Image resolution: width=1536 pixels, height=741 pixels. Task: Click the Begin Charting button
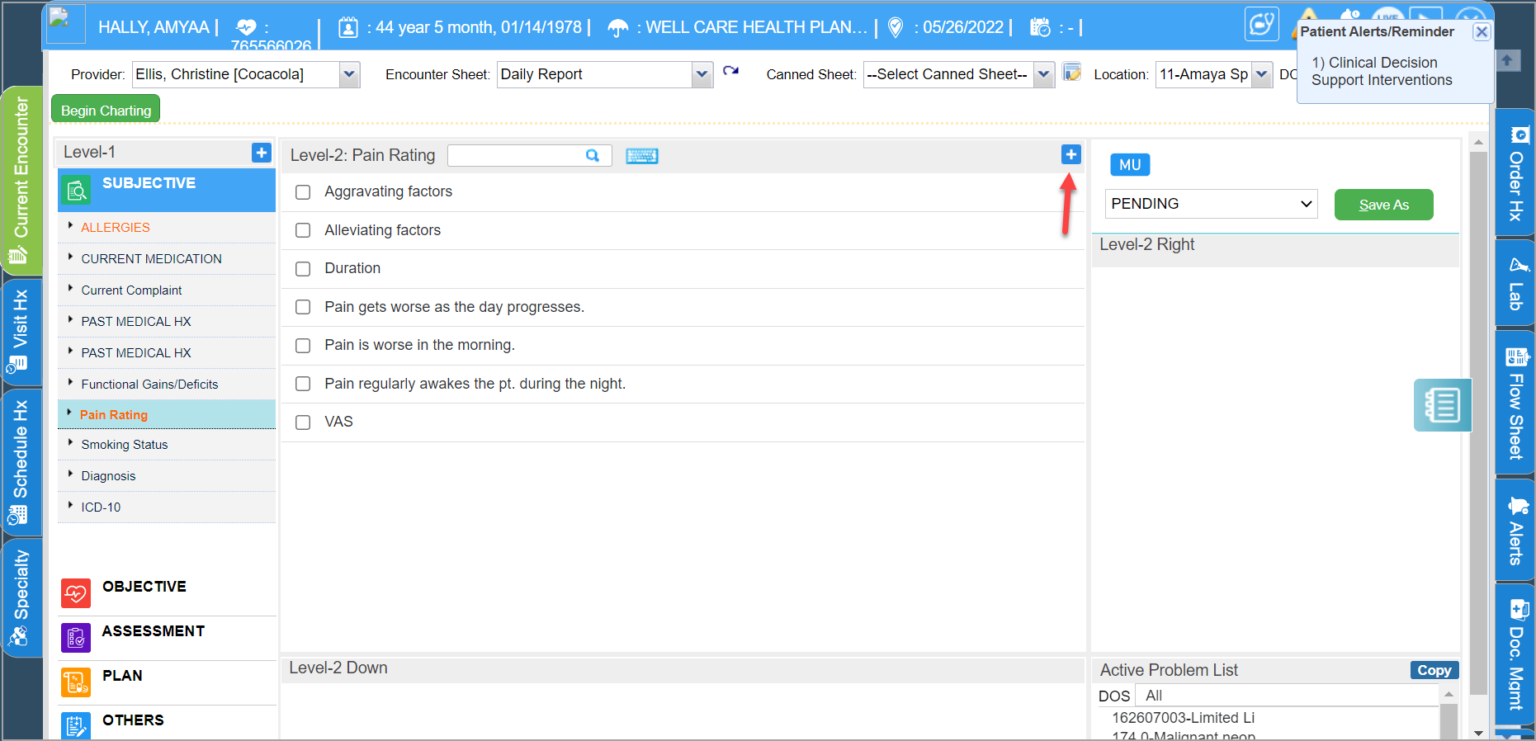(105, 108)
